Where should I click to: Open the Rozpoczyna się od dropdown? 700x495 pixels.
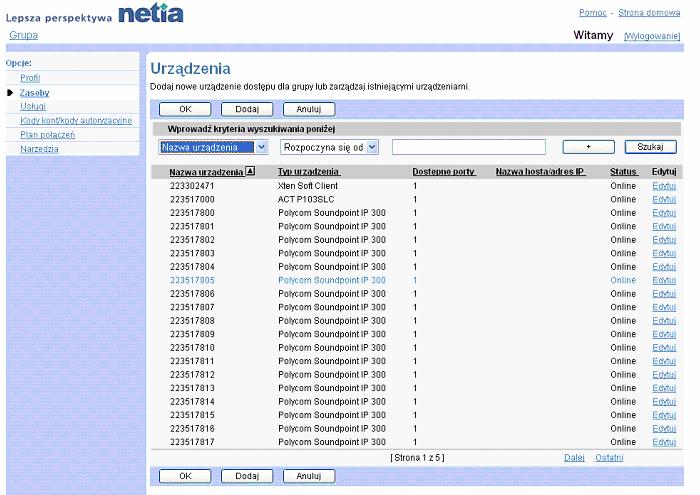pos(329,147)
